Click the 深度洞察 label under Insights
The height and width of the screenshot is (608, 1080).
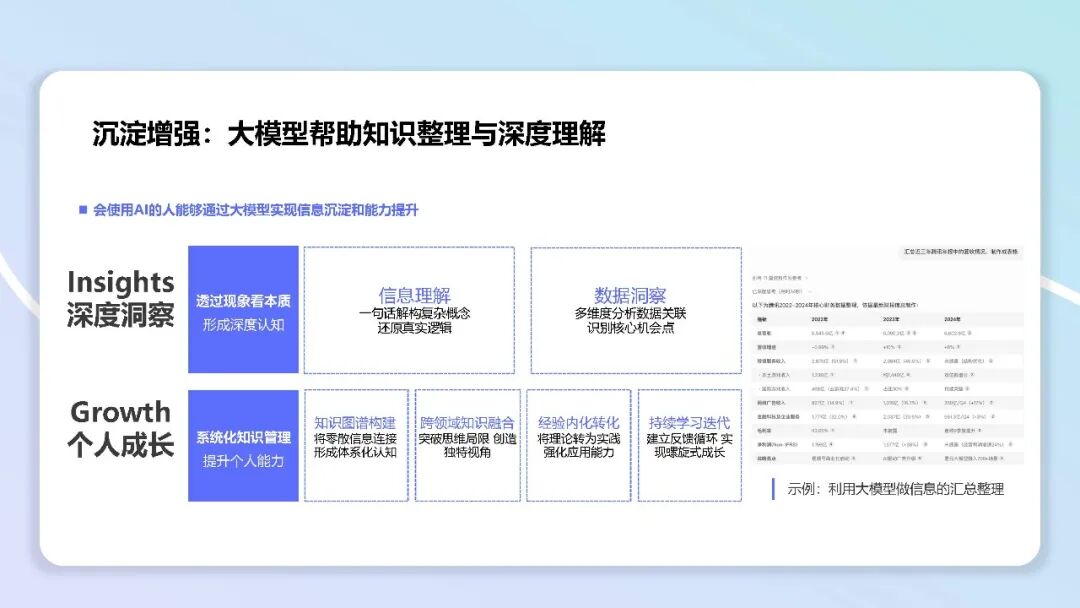[121, 315]
